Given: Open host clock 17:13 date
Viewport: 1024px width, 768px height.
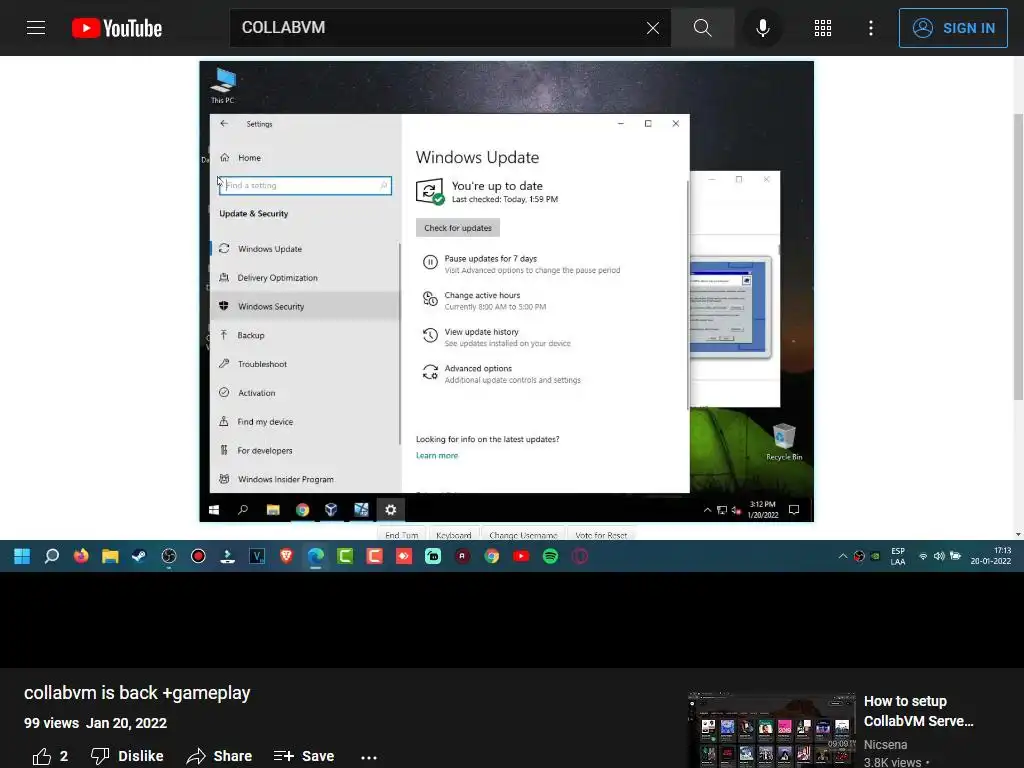Looking at the screenshot, I should [x=991, y=556].
